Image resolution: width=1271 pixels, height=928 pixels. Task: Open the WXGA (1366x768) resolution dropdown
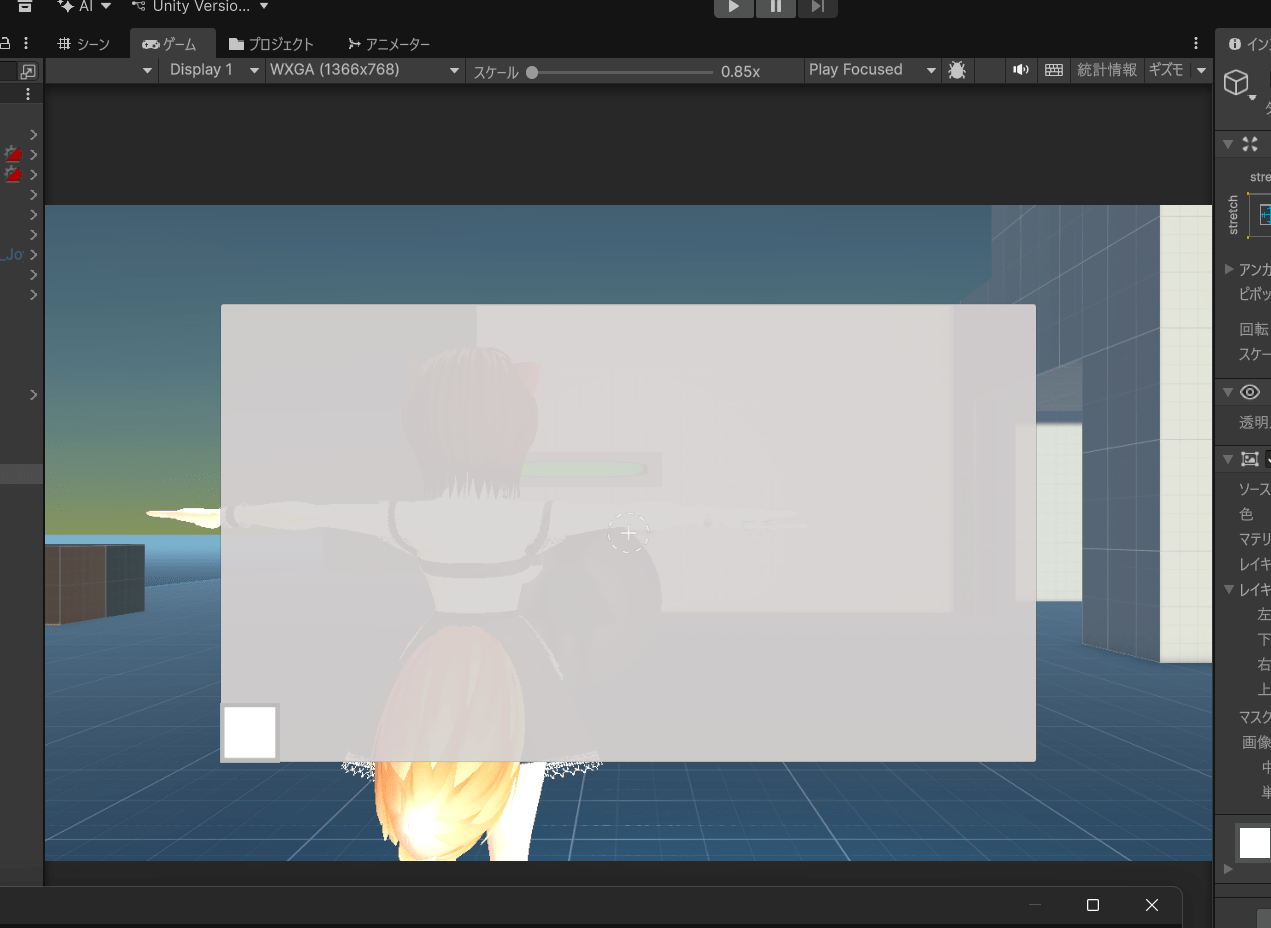(365, 70)
